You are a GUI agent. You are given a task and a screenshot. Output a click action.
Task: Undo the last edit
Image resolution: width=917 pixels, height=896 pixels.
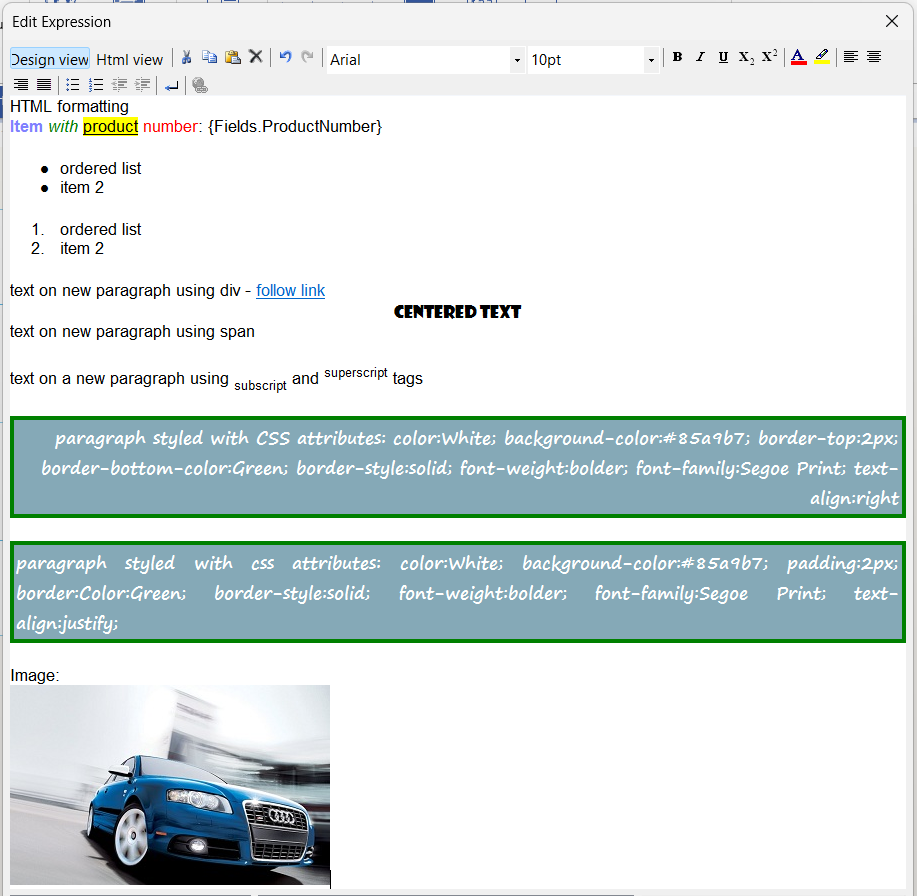tap(285, 57)
